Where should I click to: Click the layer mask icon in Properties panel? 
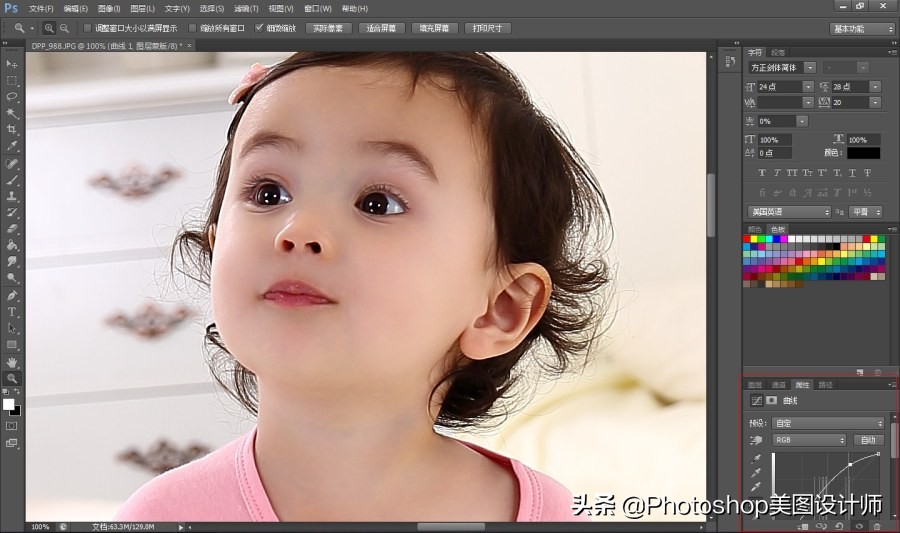(x=771, y=400)
